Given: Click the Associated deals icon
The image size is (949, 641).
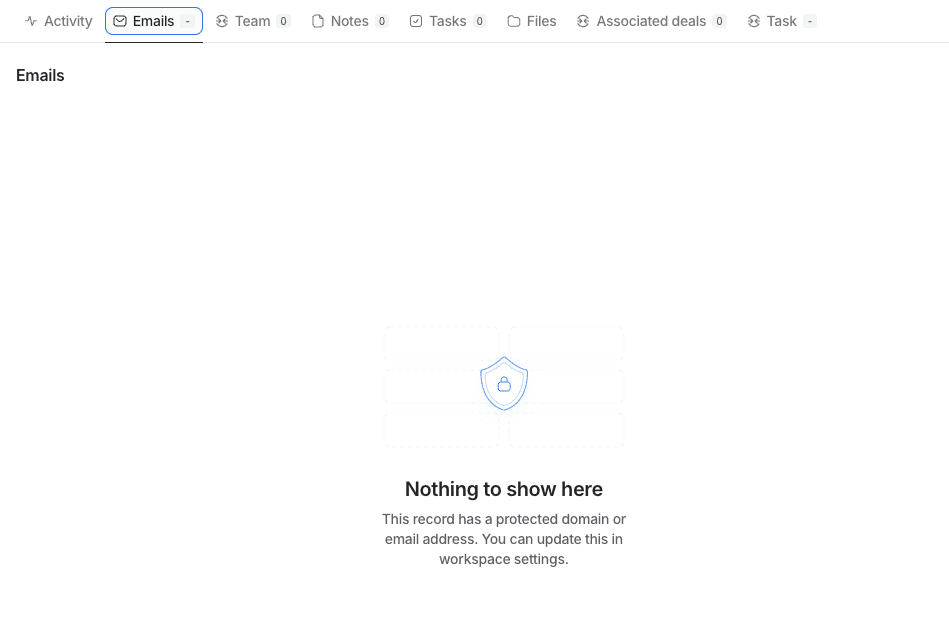Looking at the screenshot, I should tap(583, 21).
